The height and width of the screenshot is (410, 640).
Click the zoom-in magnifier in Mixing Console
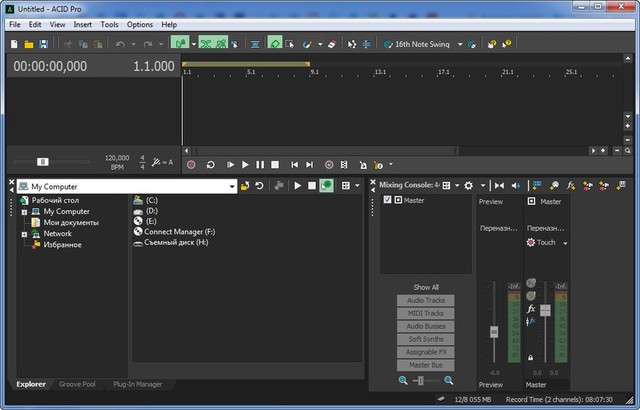pos(448,380)
